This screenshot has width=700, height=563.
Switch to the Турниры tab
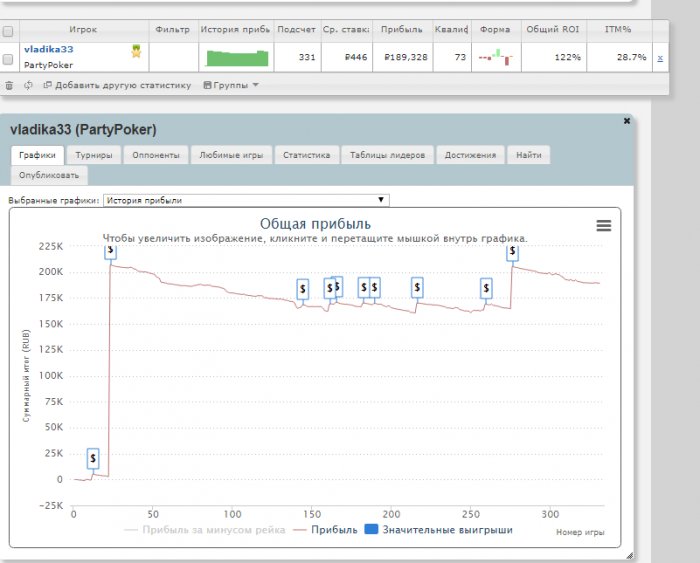(x=95, y=155)
